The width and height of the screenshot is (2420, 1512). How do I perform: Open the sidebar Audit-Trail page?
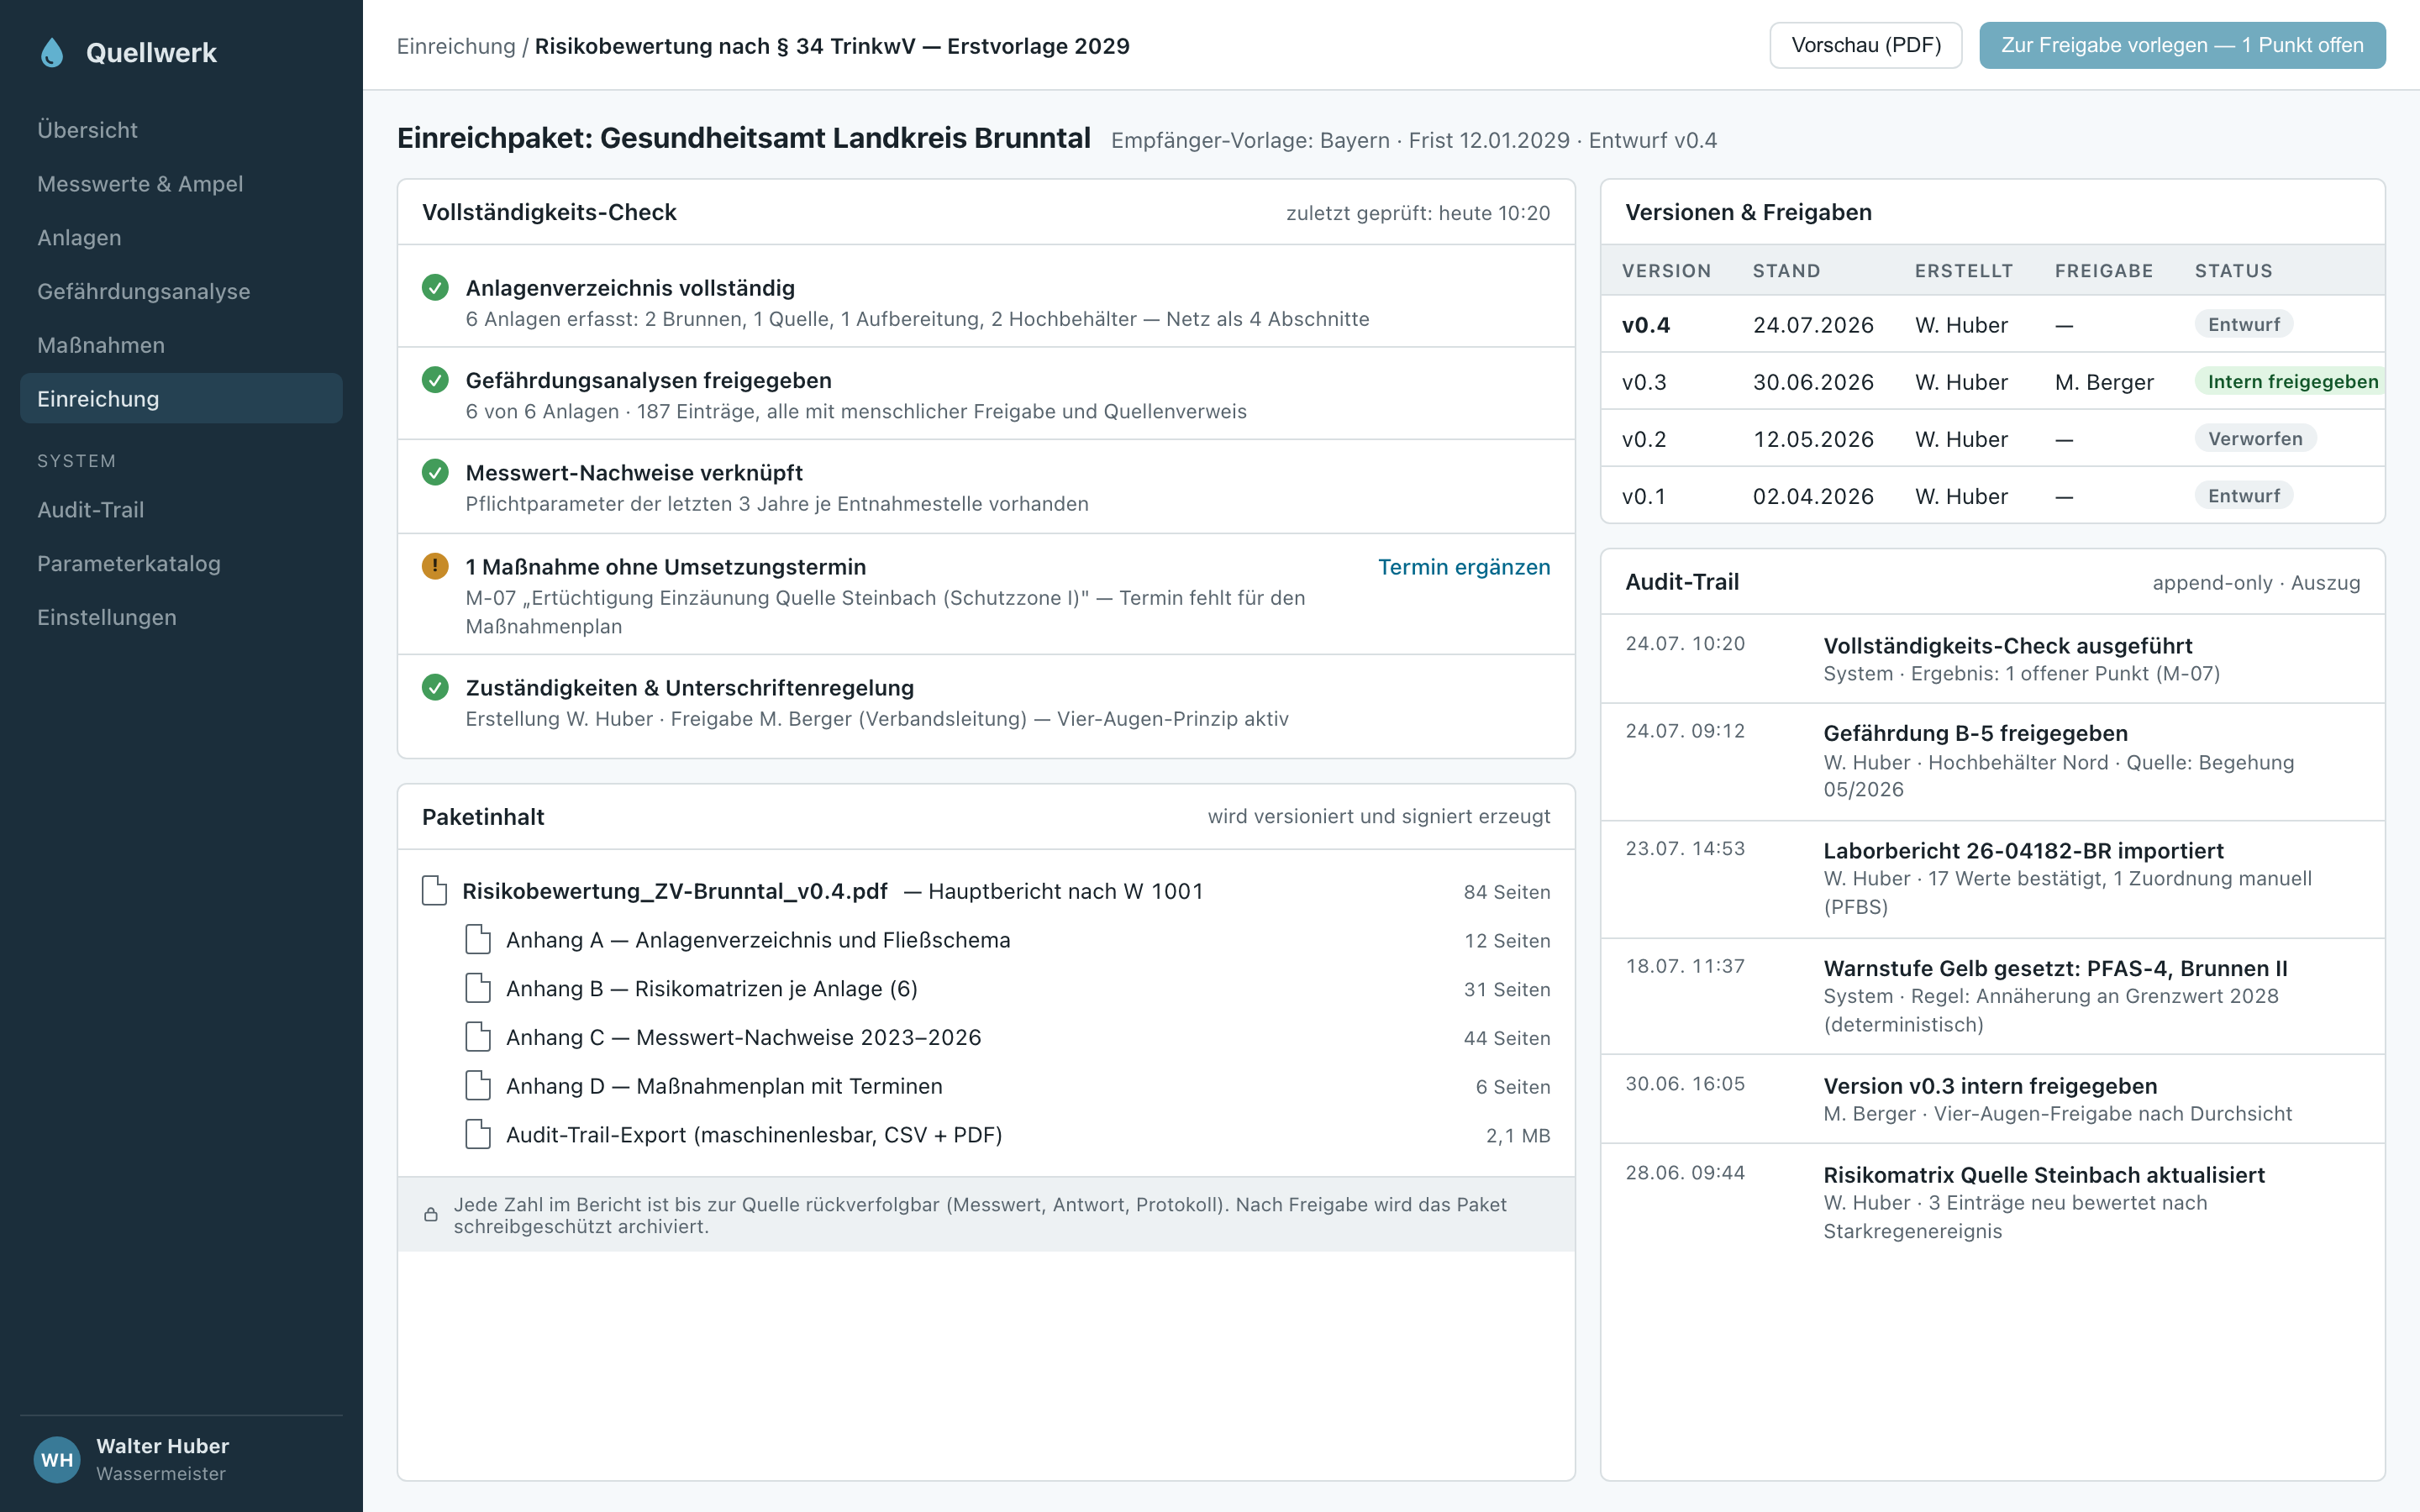181,510
